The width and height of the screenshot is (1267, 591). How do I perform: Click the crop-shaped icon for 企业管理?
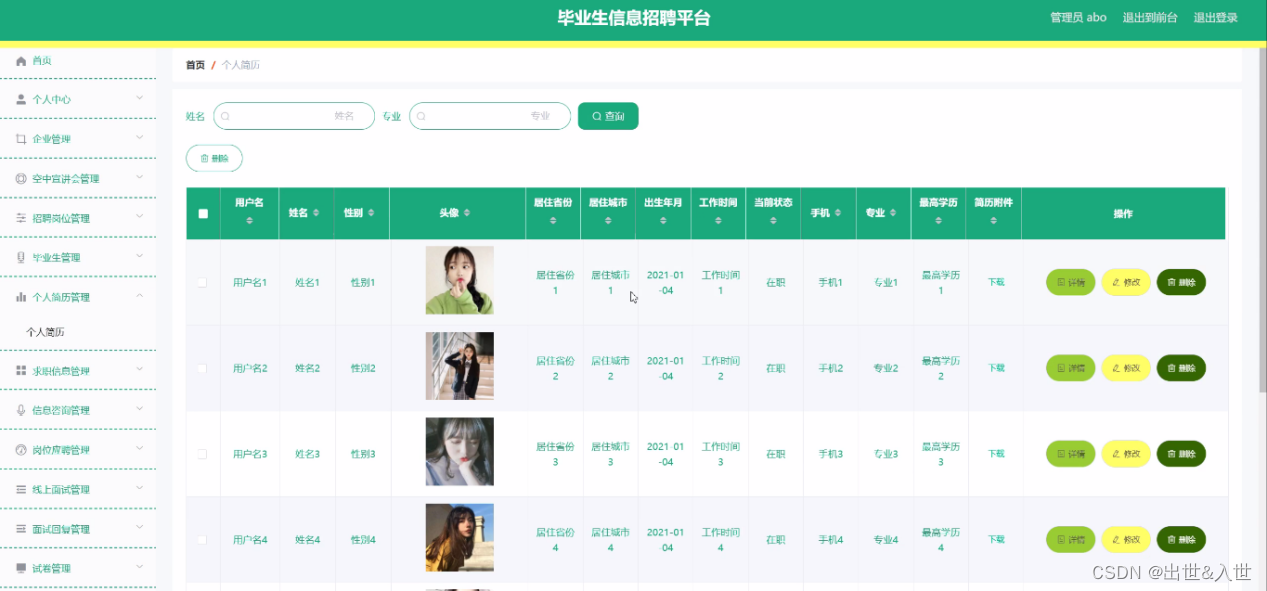21,139
